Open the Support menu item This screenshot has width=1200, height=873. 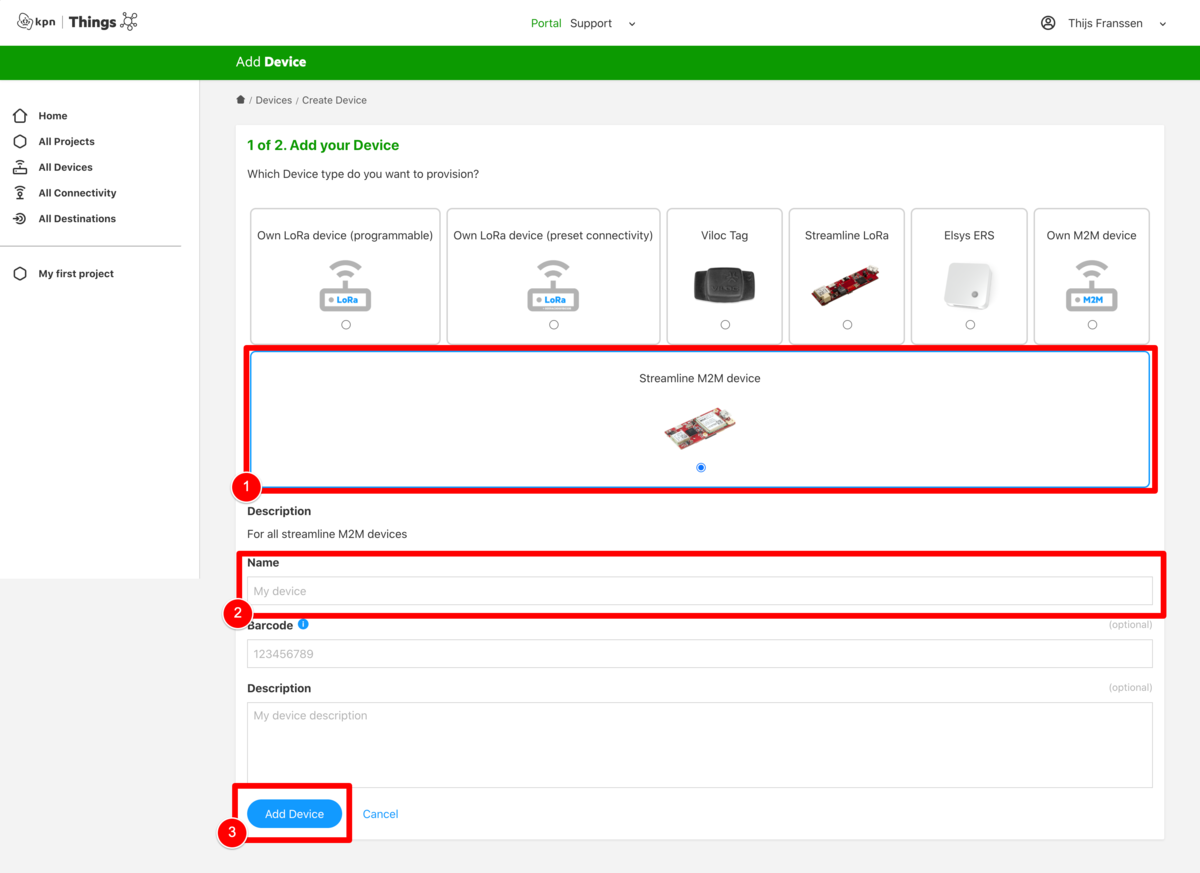tap(591, 23)
